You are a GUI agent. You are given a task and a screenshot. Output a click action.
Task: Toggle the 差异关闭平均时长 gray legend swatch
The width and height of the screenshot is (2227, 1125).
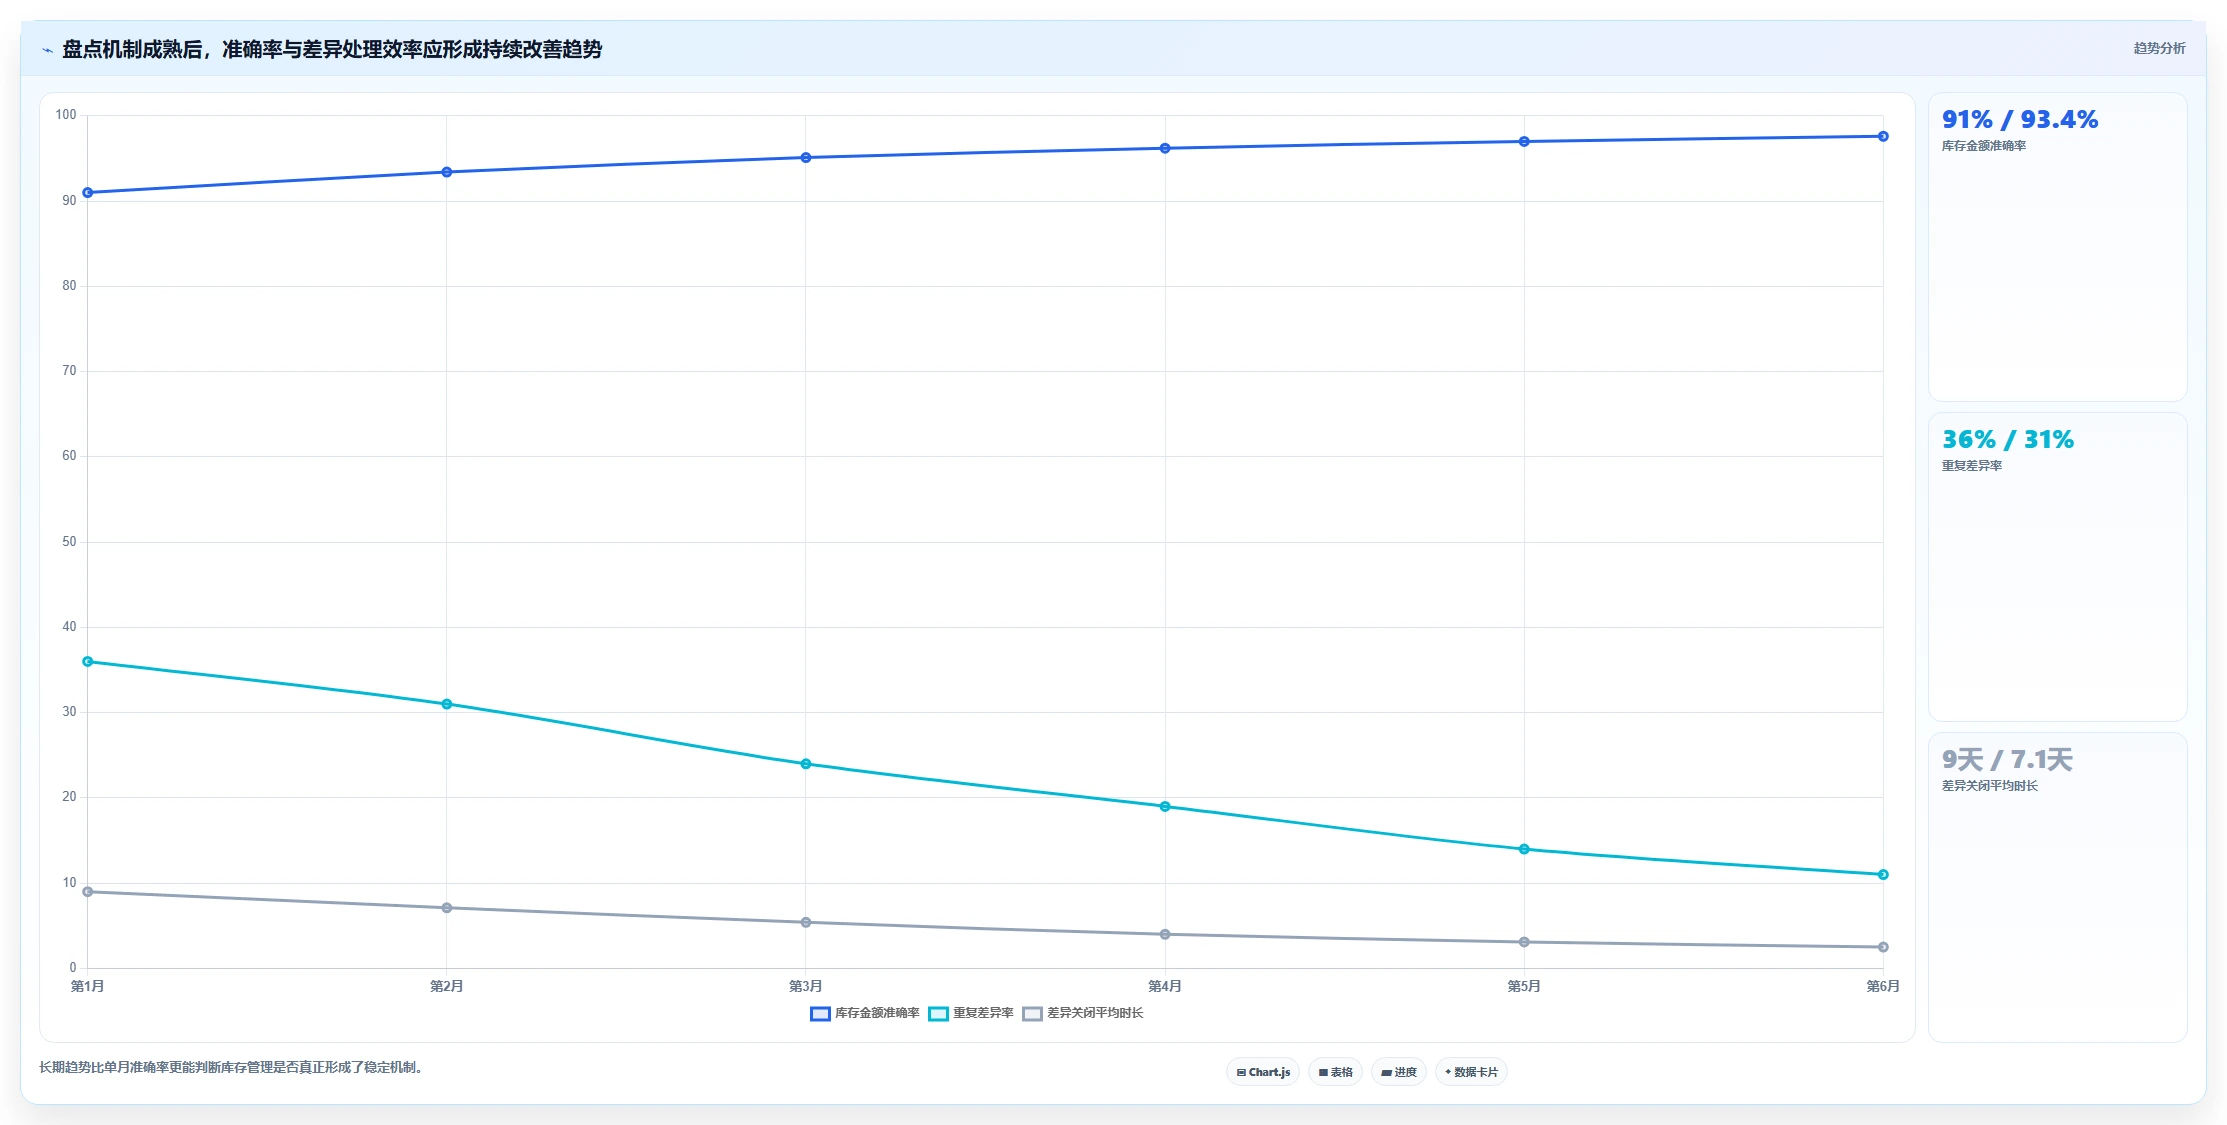click(x=1032, y=1014)
